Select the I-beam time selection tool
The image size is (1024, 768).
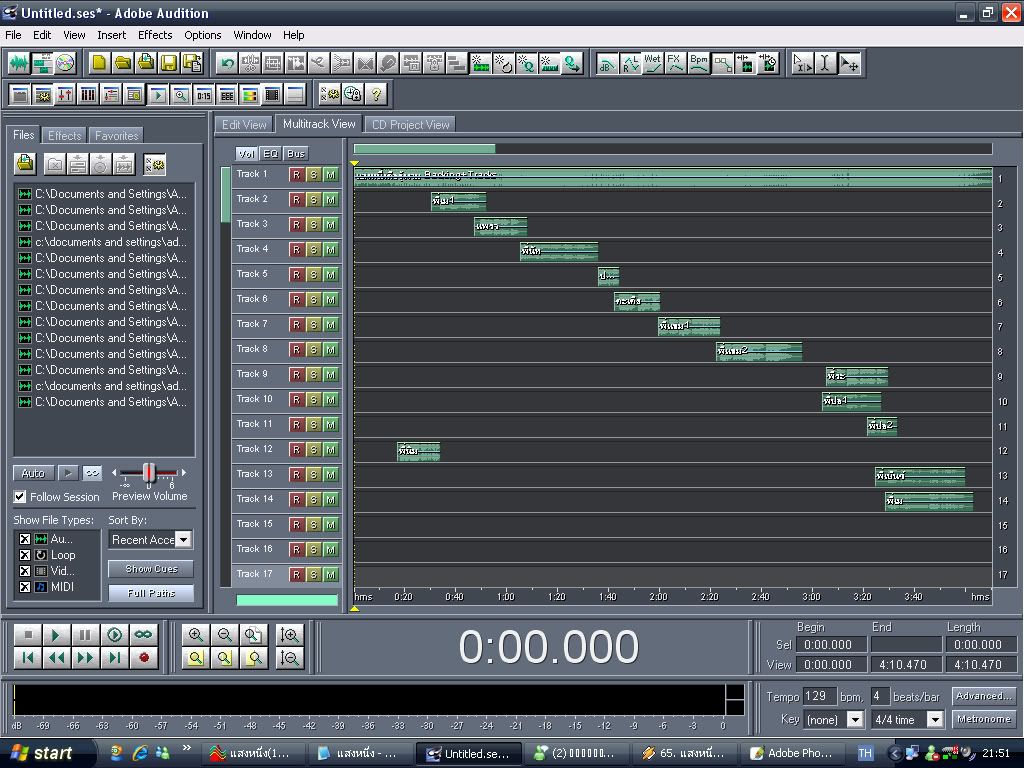click(825, 63)
